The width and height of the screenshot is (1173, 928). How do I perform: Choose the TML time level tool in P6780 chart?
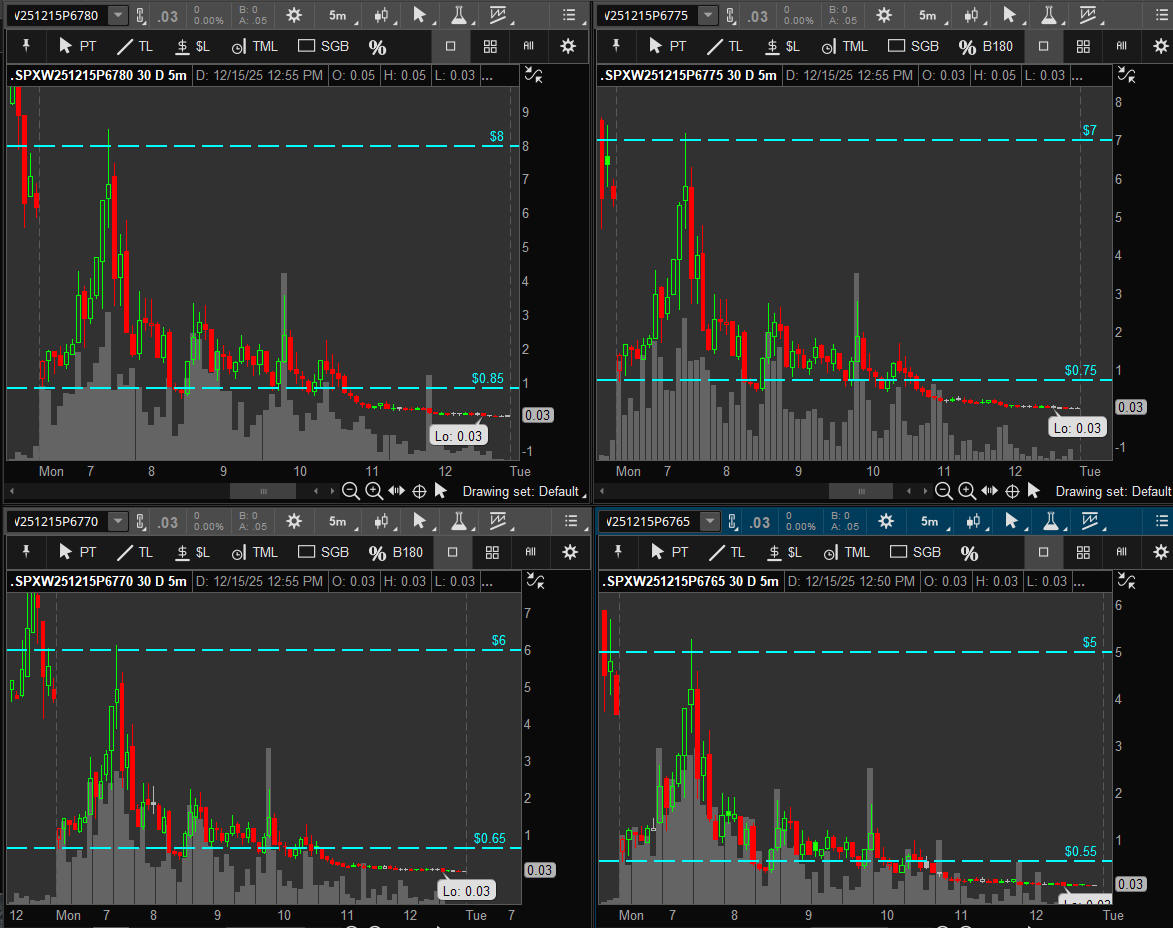tap(254, 46)
